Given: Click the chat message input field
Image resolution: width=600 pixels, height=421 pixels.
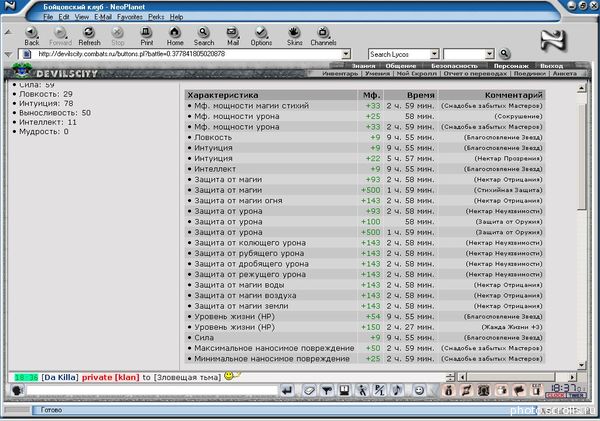Looking at the screenshot, I should tap(152, 390).
